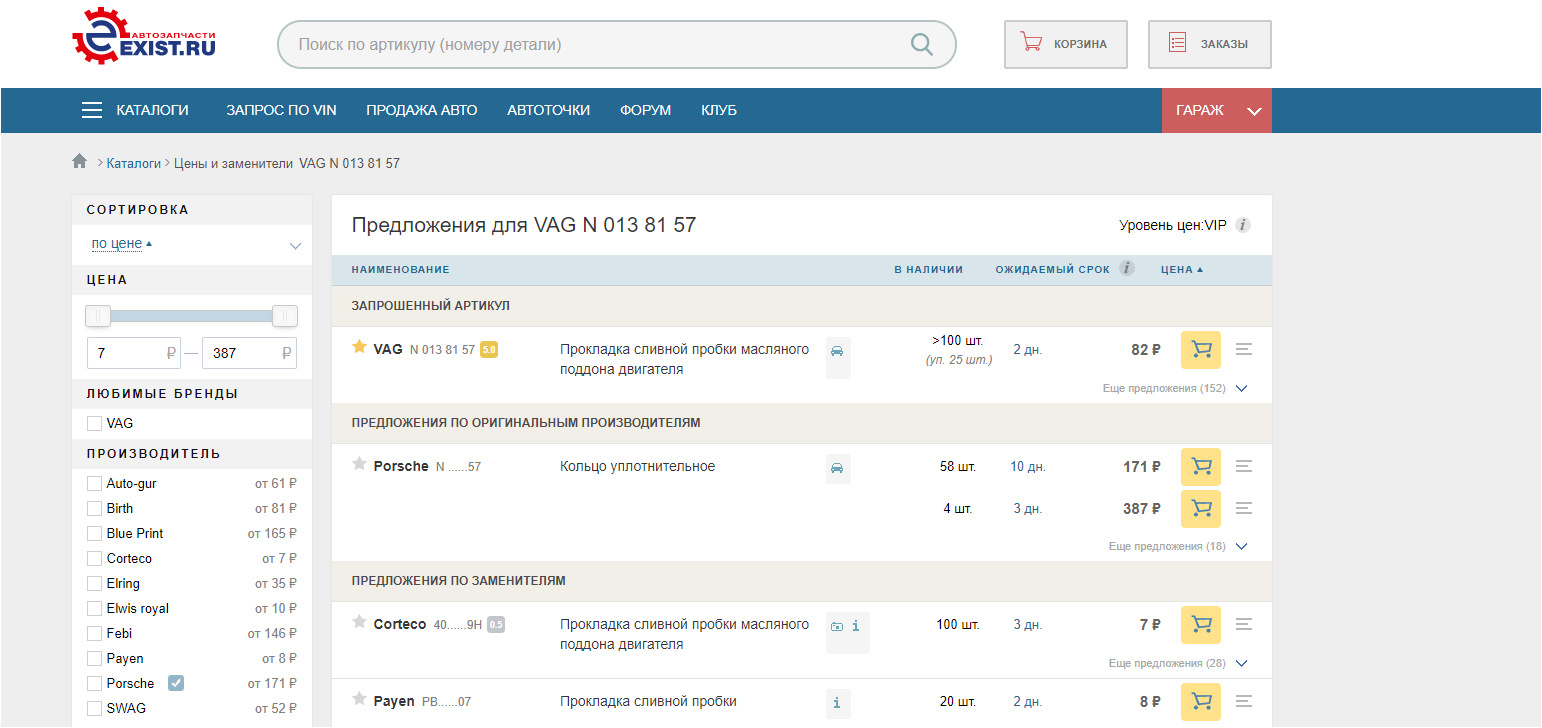Check the Elring manufacturer filter
Image resolution: width=1542 pixels, height=728 pixels.
[x=94, y=583]
